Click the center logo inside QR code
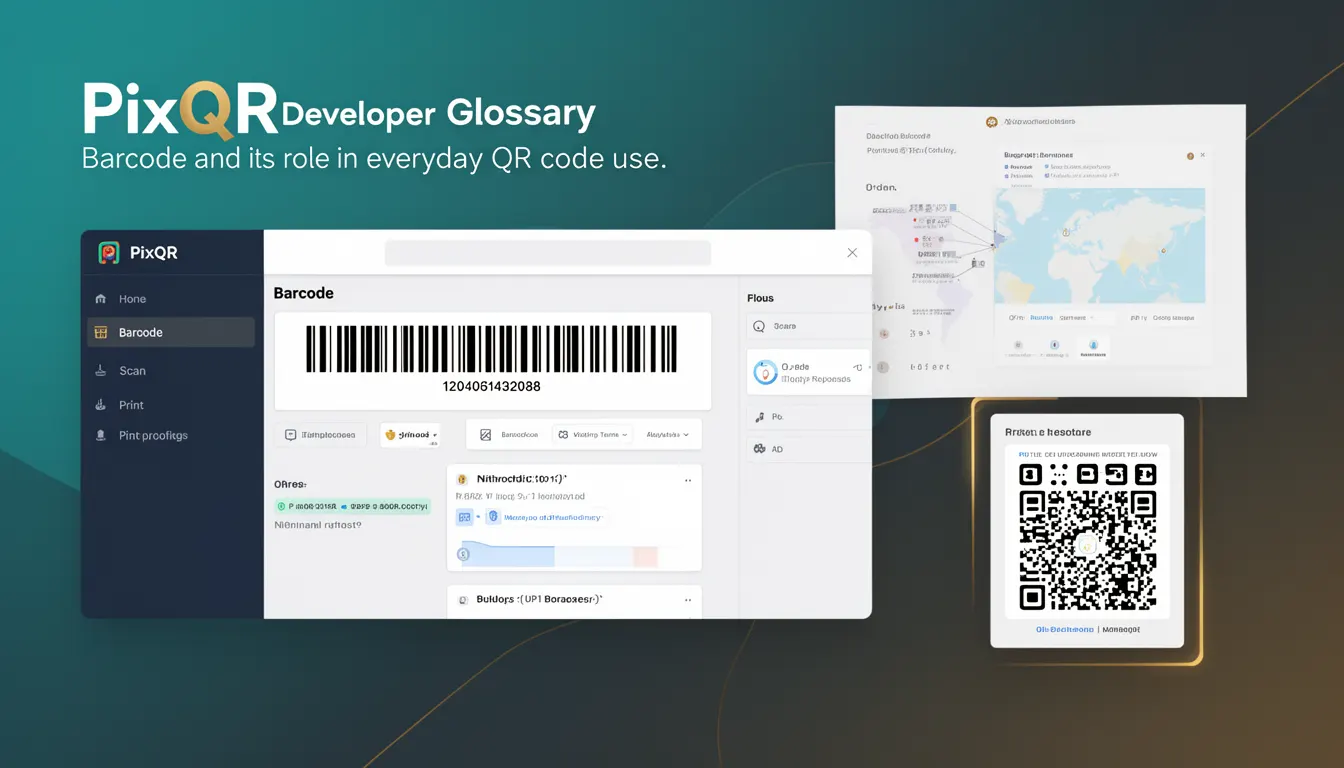 tap(1087, 546)
